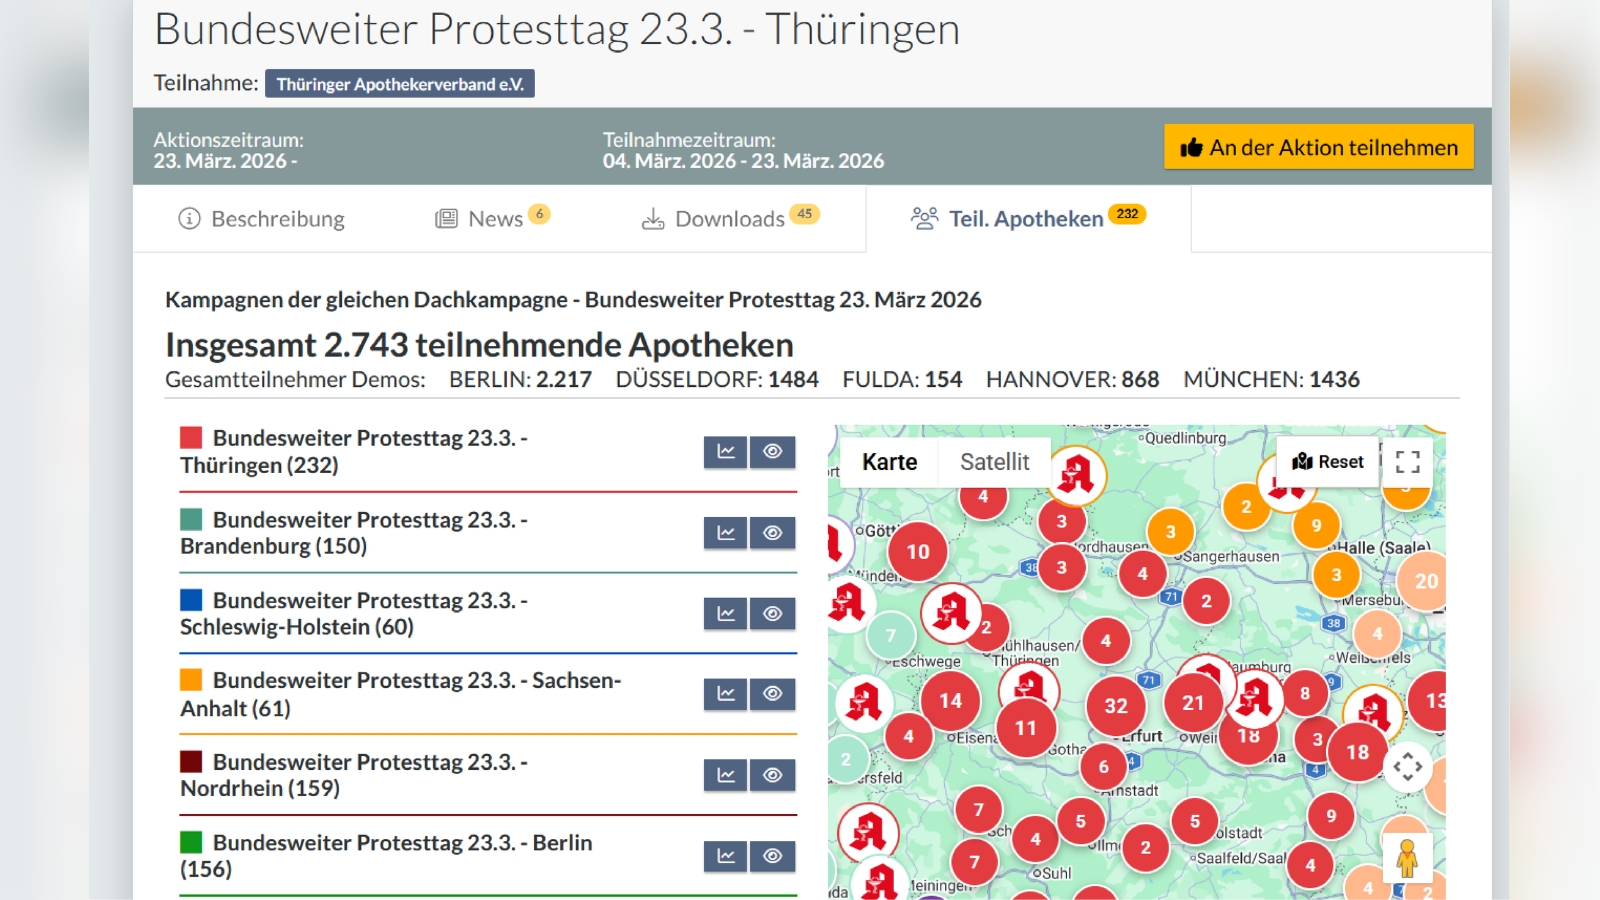Switch to the Beschreibung tab
Image resolution: width=1600 pixels, height=900 pixels.
coord(261,219)
